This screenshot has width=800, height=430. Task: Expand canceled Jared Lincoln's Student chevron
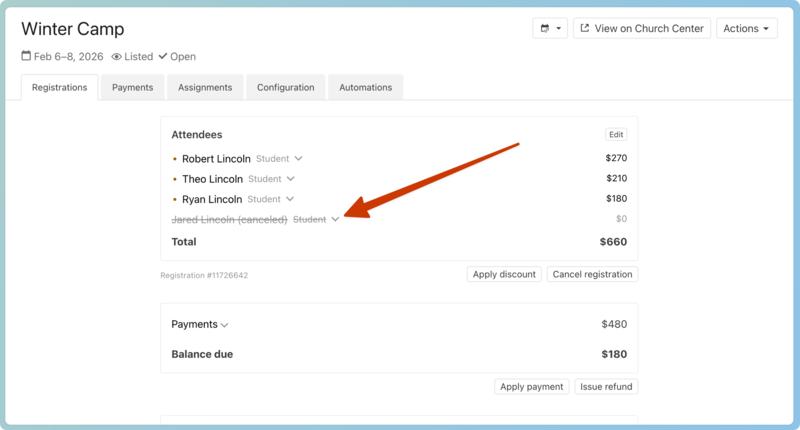click(x=335, y=219)
